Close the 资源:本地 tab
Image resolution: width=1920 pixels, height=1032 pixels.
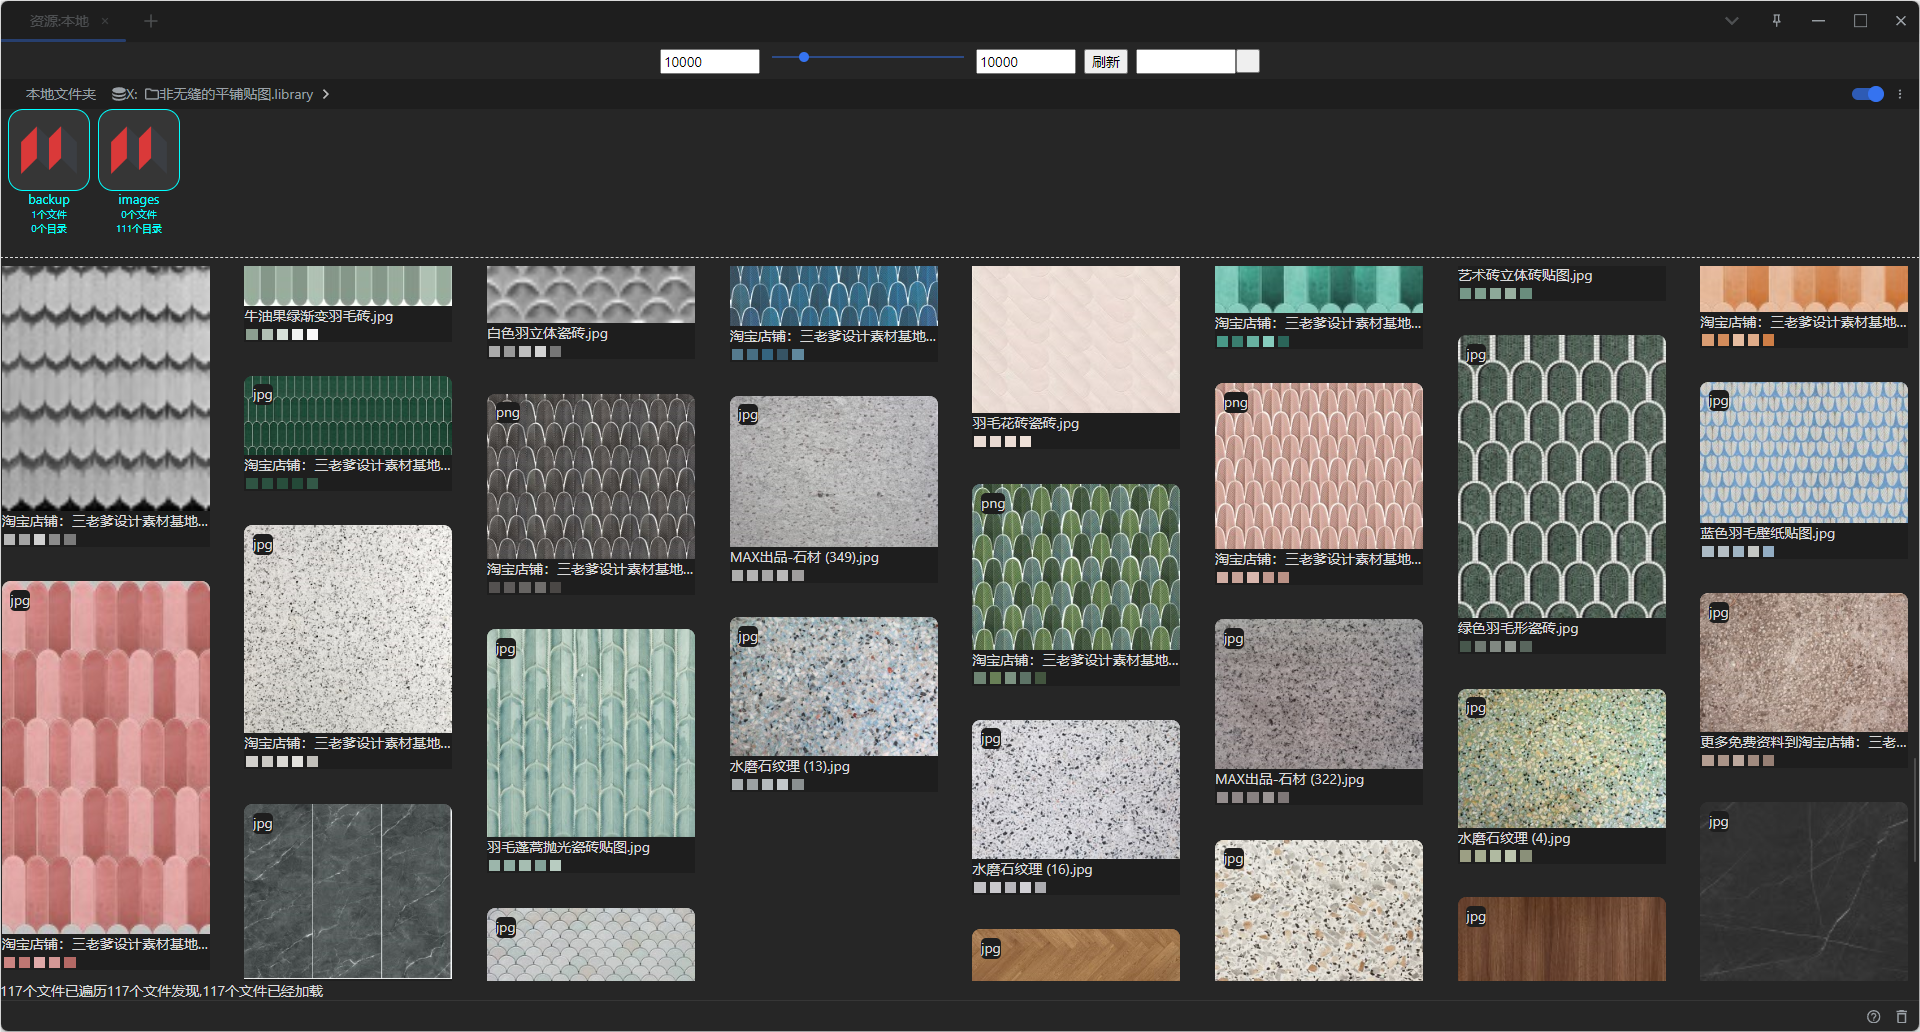pyautogui.click(x=105, y=21)
